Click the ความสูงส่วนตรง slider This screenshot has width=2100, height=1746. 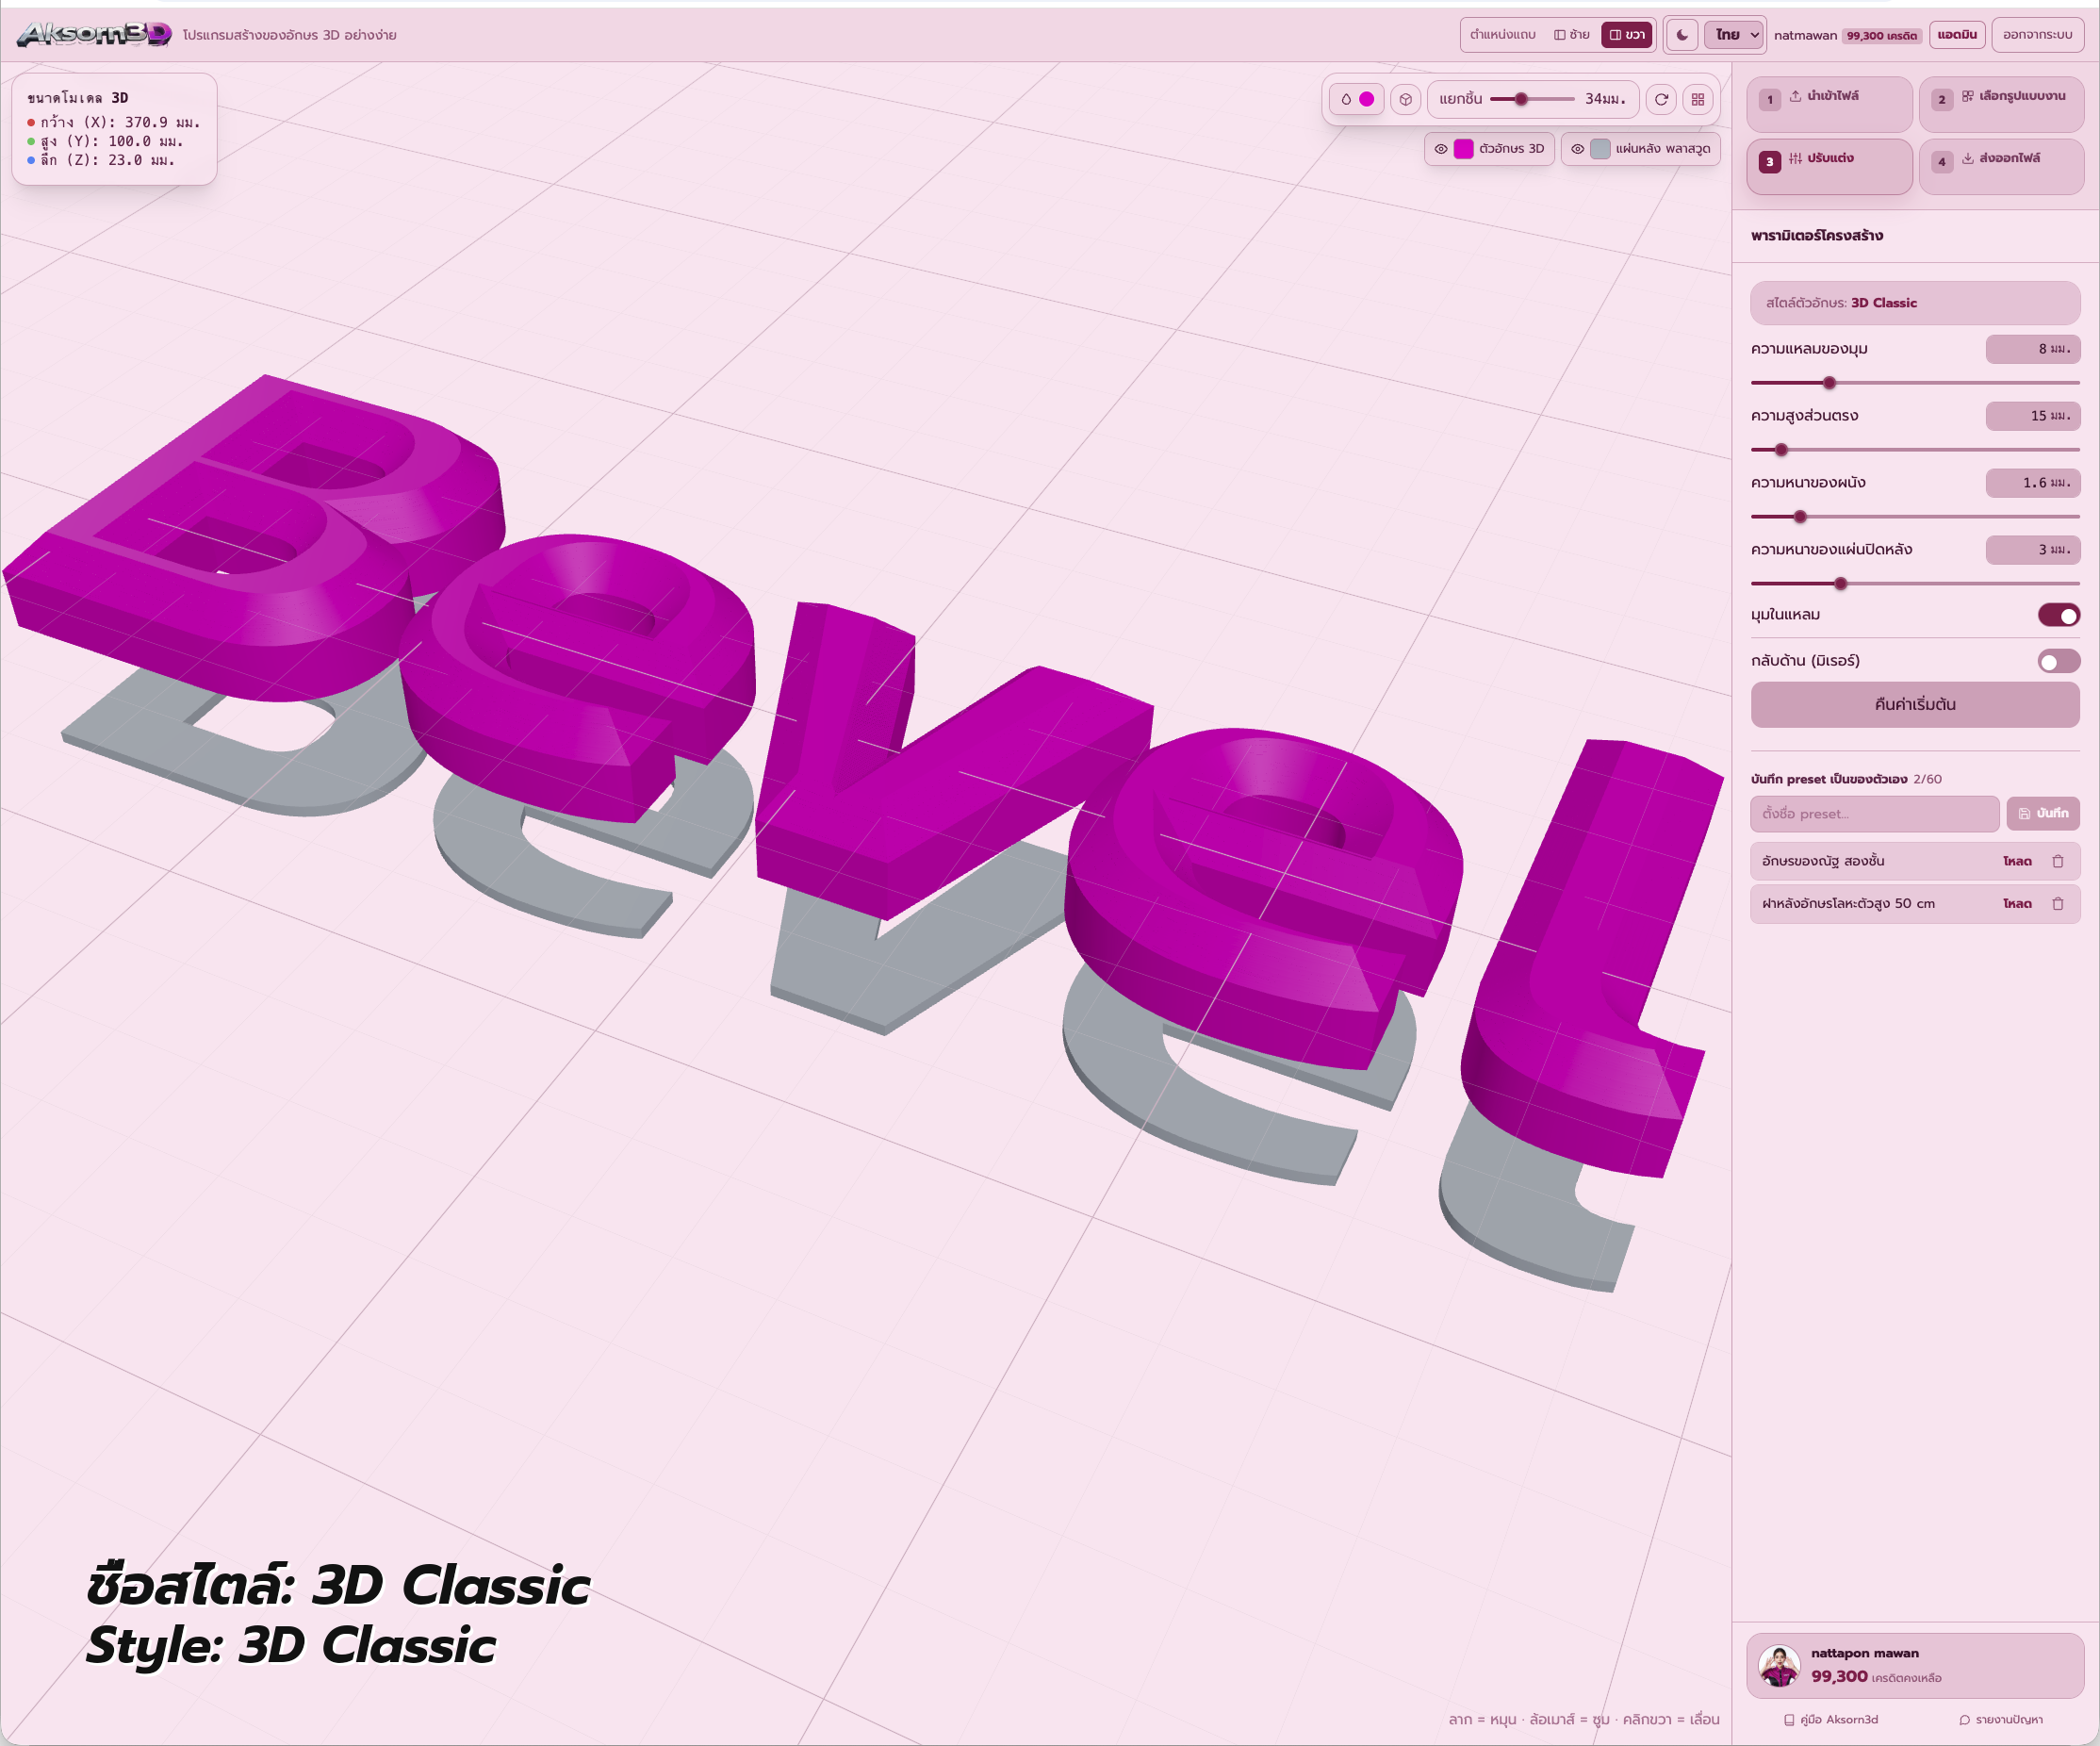(x=1915, y=450)
